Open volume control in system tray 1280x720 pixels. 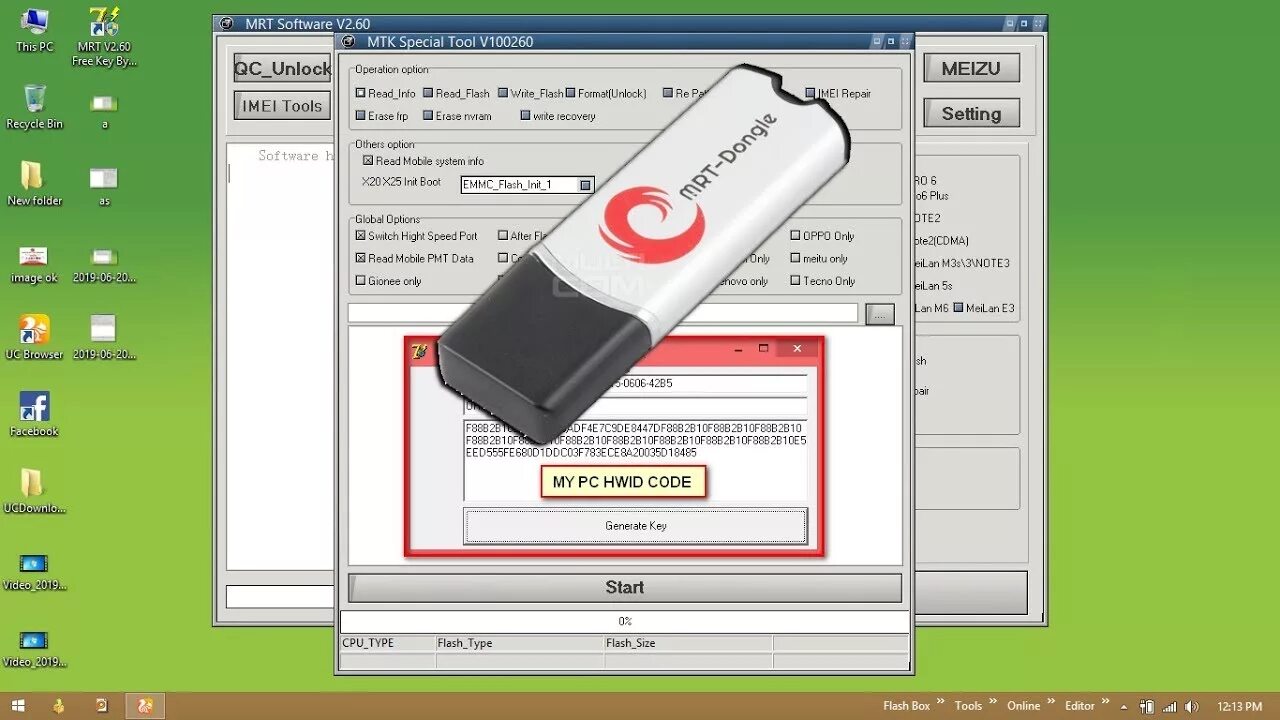coord(1190,706)
